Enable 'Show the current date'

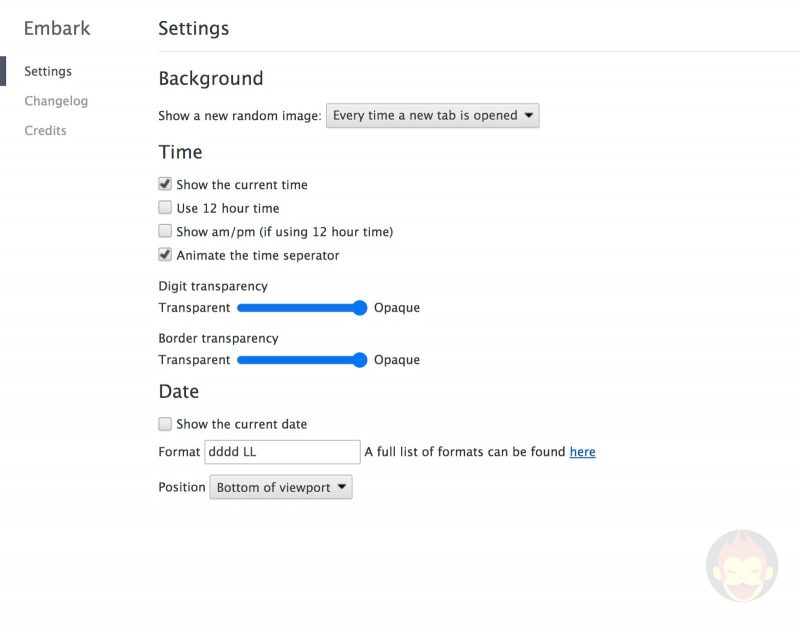165,424
